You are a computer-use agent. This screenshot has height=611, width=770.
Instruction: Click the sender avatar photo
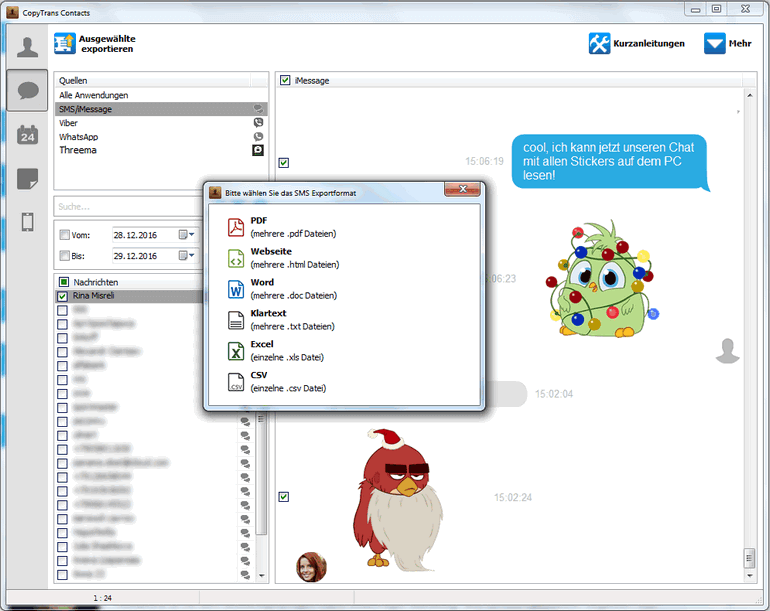coord(311,567)
